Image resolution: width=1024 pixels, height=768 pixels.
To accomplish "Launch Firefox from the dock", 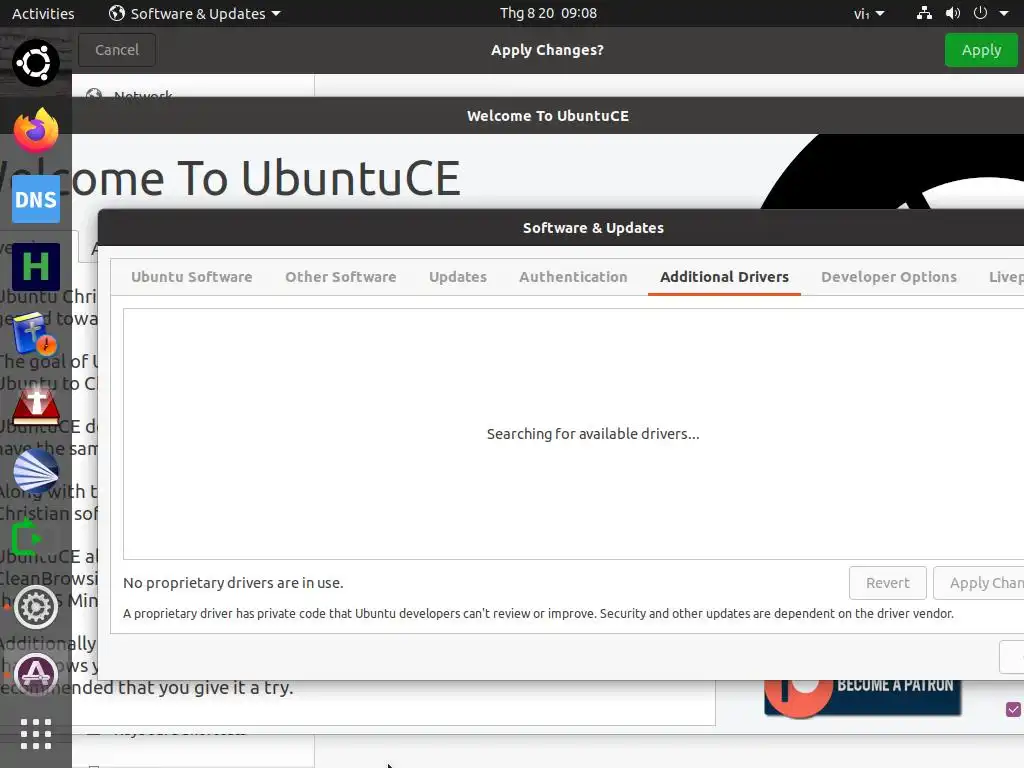I will (36, 131).
